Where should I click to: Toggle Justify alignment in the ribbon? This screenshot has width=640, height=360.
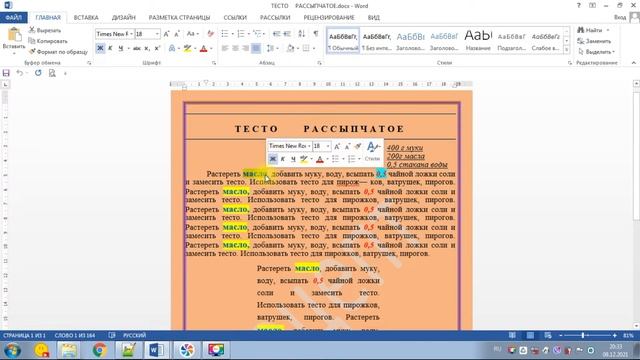click(256, 49)
